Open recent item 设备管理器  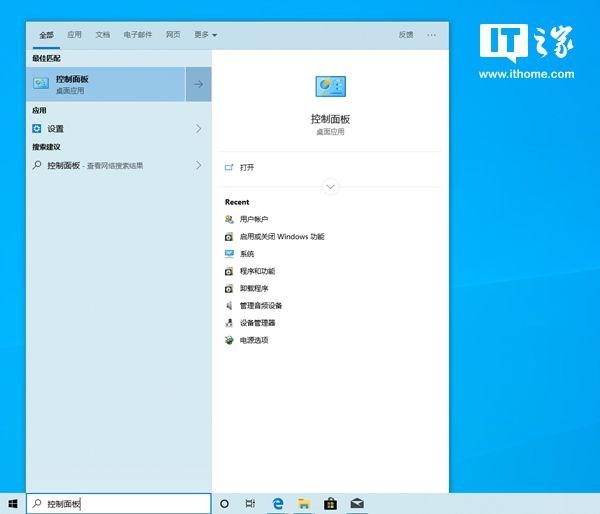(x=258, y=323)
